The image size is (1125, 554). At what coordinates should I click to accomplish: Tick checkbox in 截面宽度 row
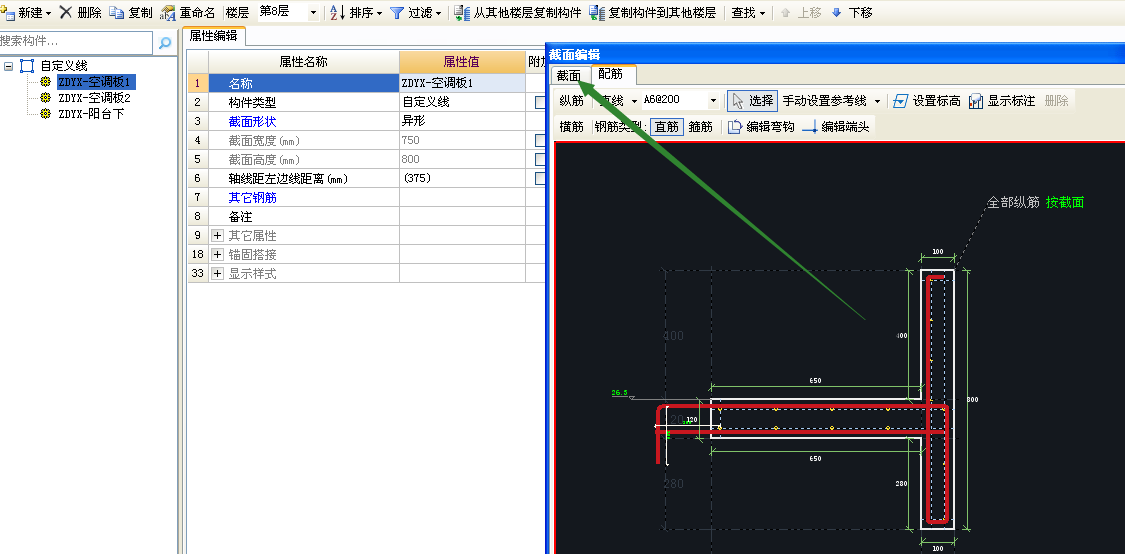(x=540, y=140)
